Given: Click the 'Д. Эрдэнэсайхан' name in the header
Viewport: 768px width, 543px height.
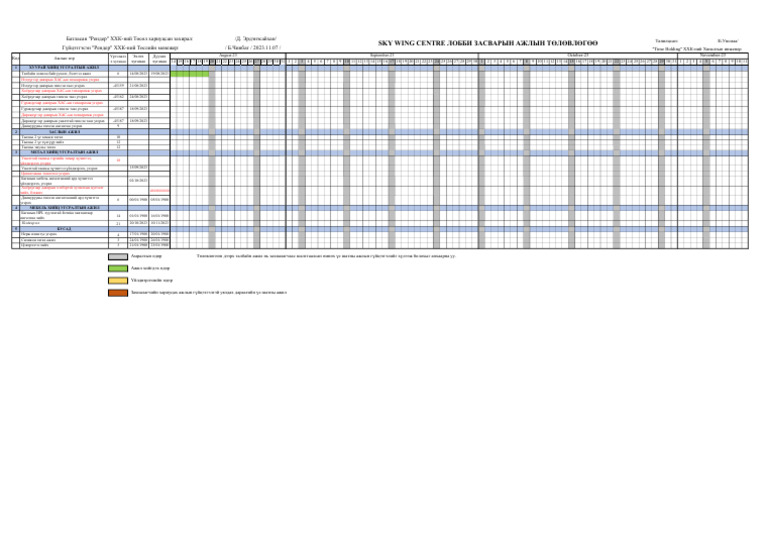Looking at the screenshot, I should [x=256, y=39].
